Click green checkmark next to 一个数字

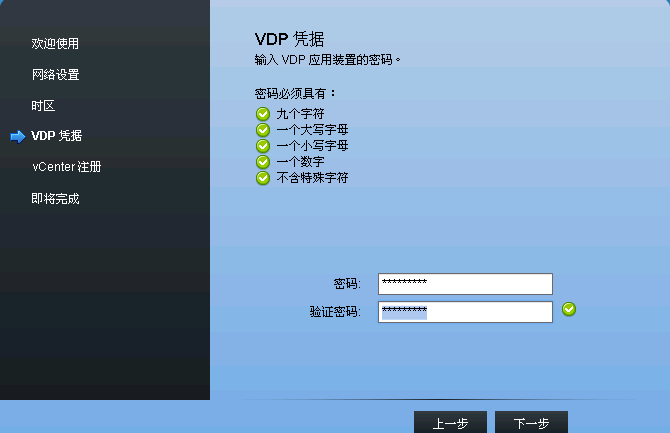[x=263, y=162]
